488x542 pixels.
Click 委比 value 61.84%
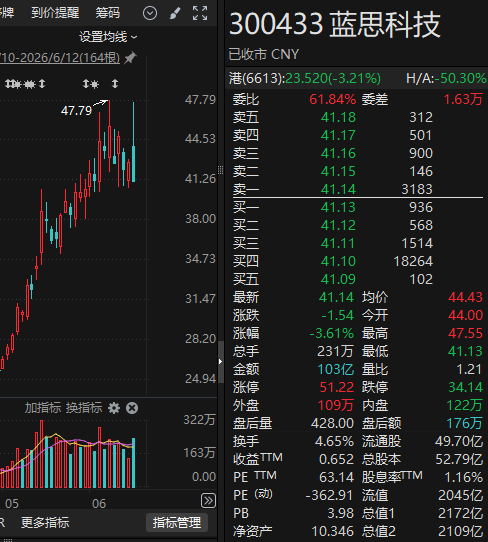pos(332,100)
